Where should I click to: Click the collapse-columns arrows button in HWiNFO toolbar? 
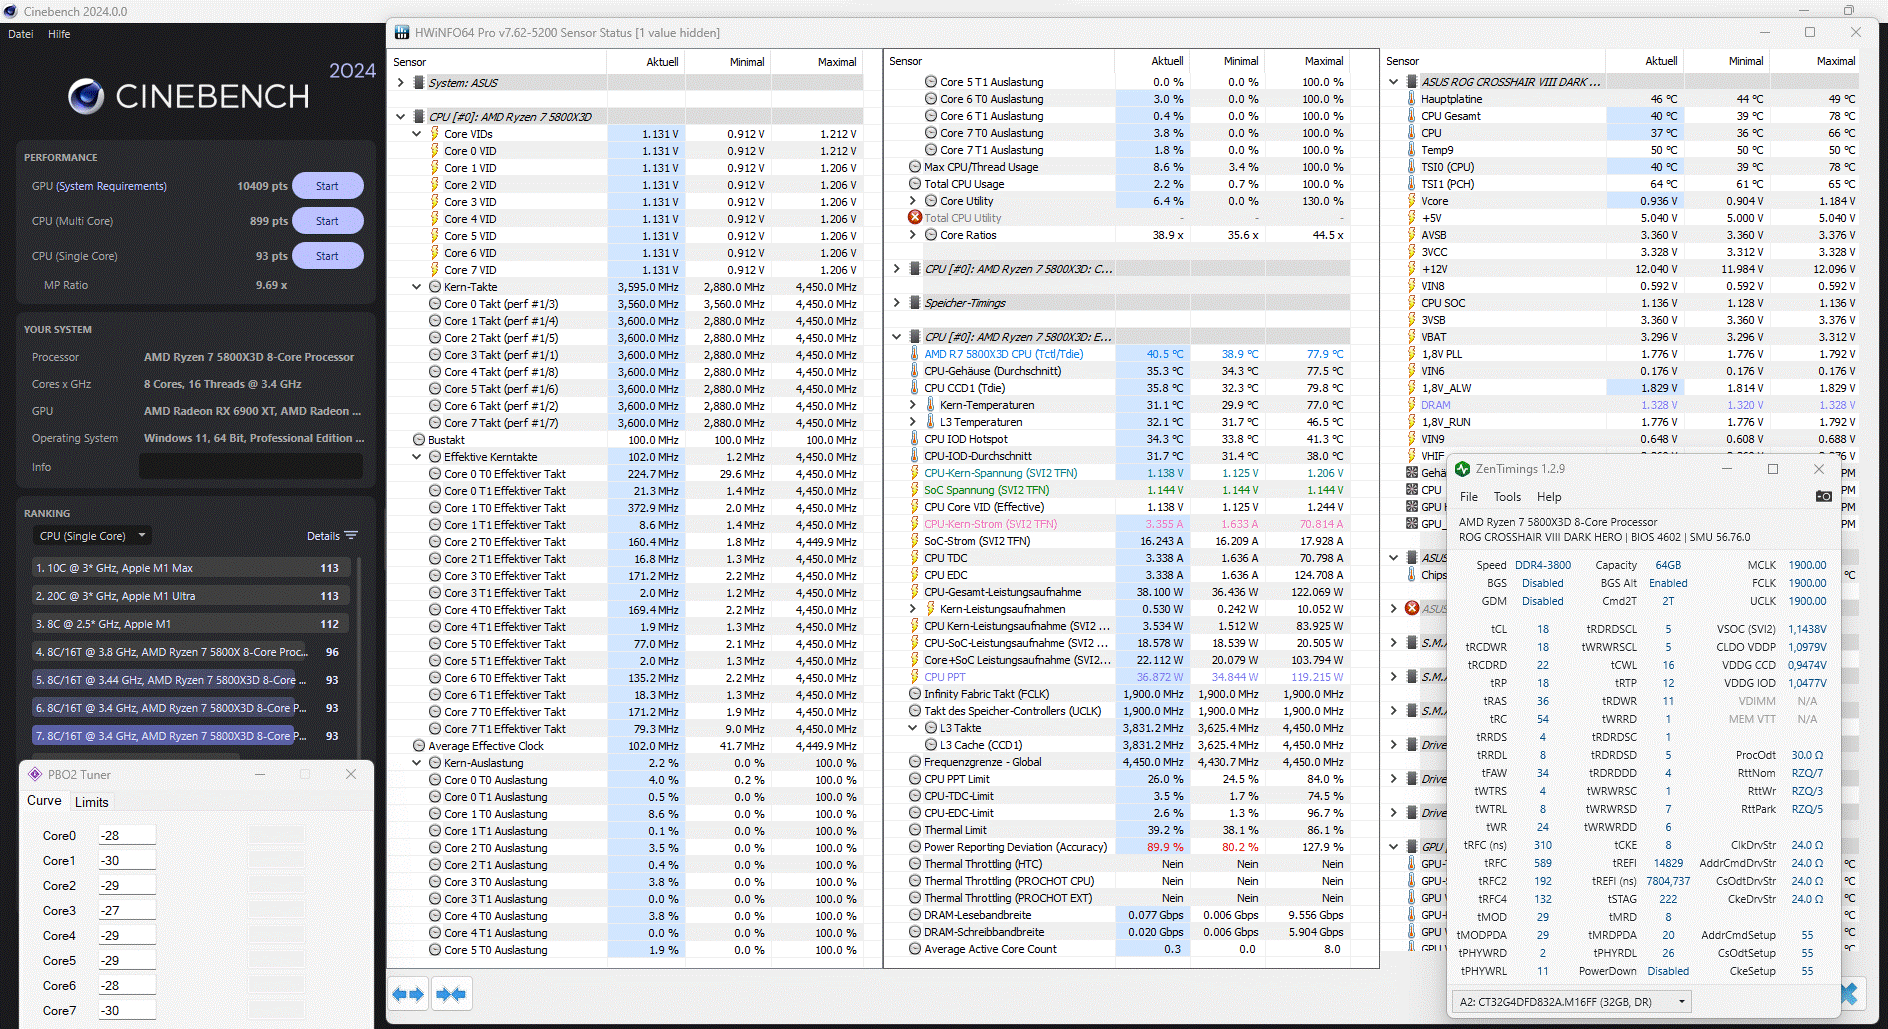coord(451,994)
